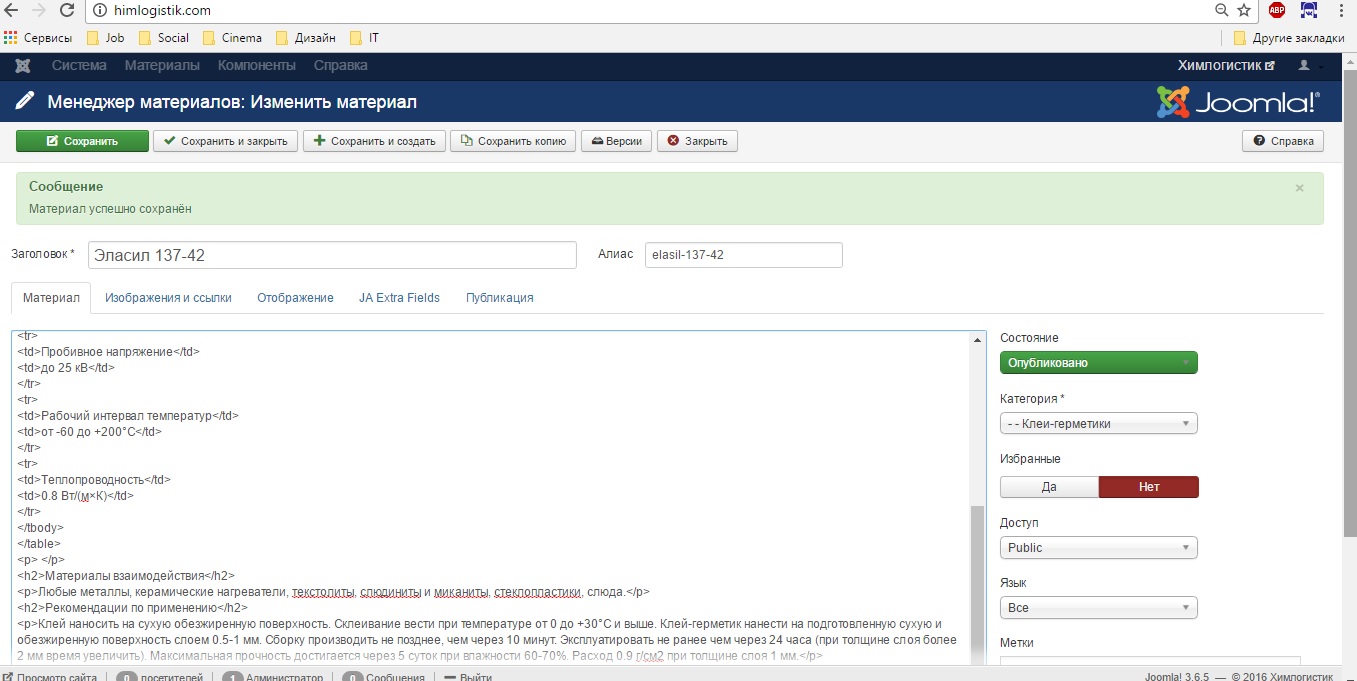
Task: Click Сообщения count in status bar
Action: coord(384,677)
